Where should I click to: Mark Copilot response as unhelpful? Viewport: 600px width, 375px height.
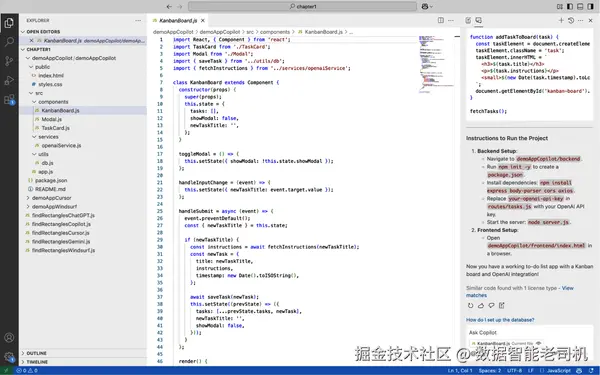[x=491, y=305]
